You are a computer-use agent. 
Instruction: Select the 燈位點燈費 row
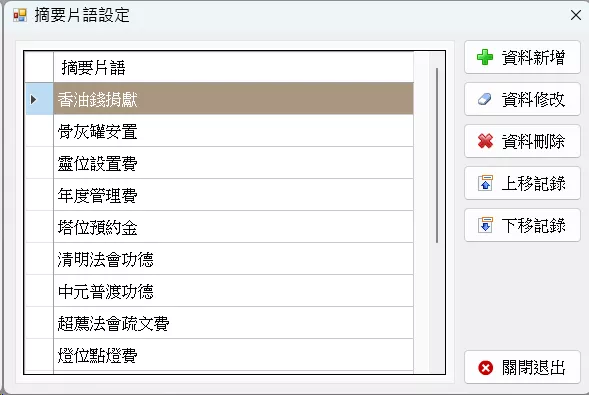233,355
